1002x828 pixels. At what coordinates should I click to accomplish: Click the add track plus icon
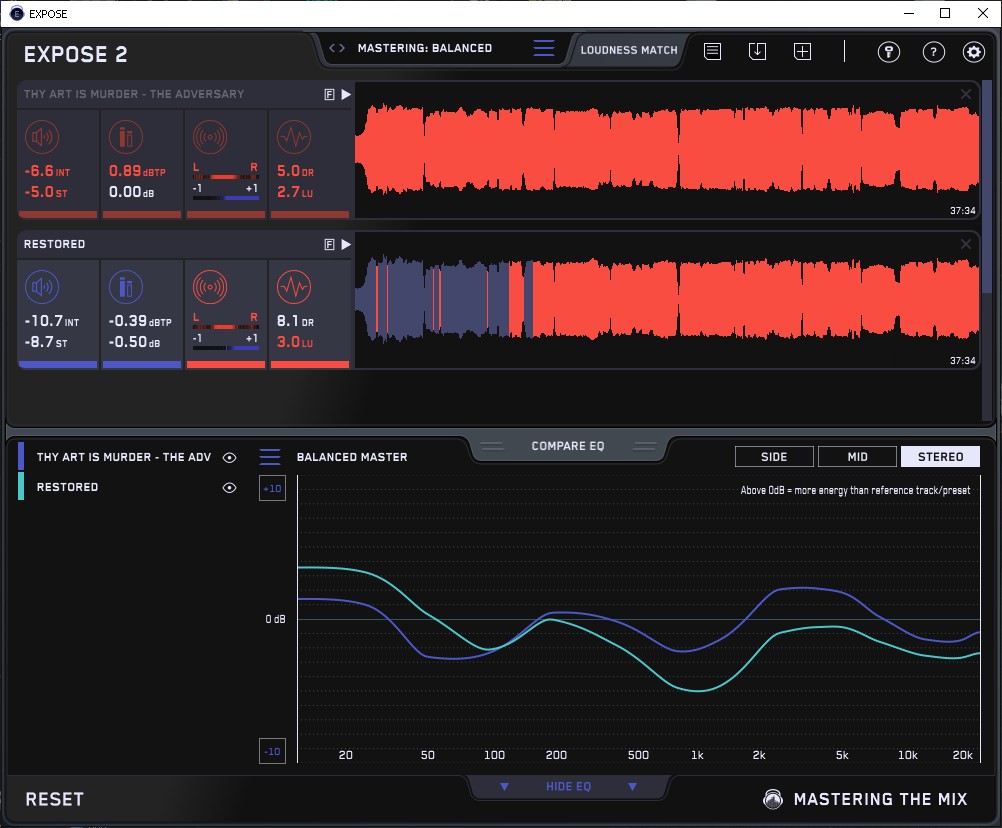802,51
